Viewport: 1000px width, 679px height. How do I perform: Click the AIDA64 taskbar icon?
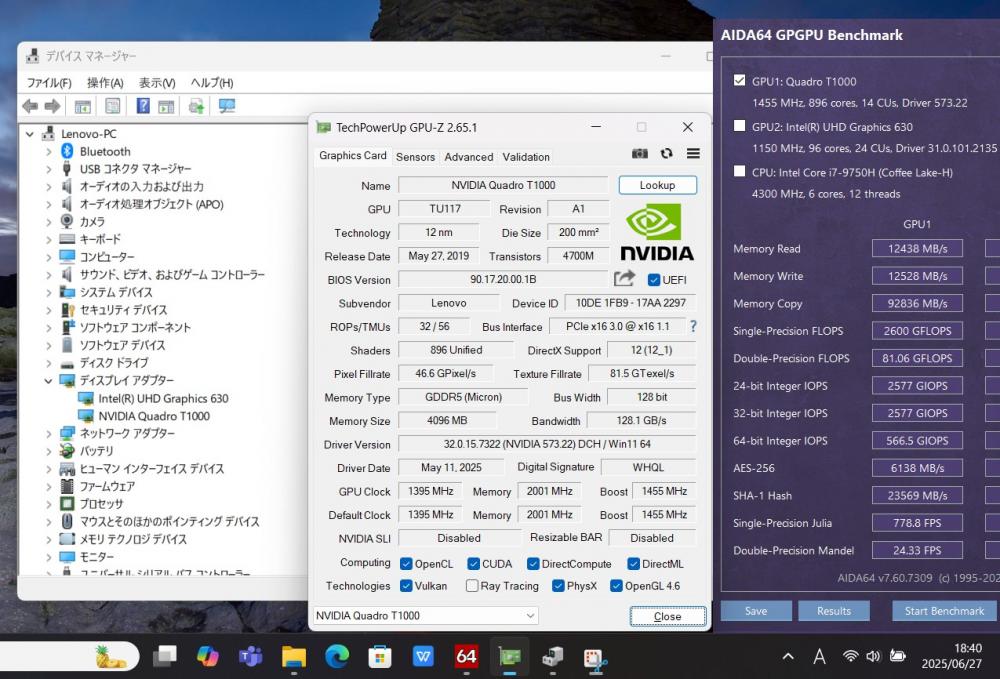pos(466,655)
